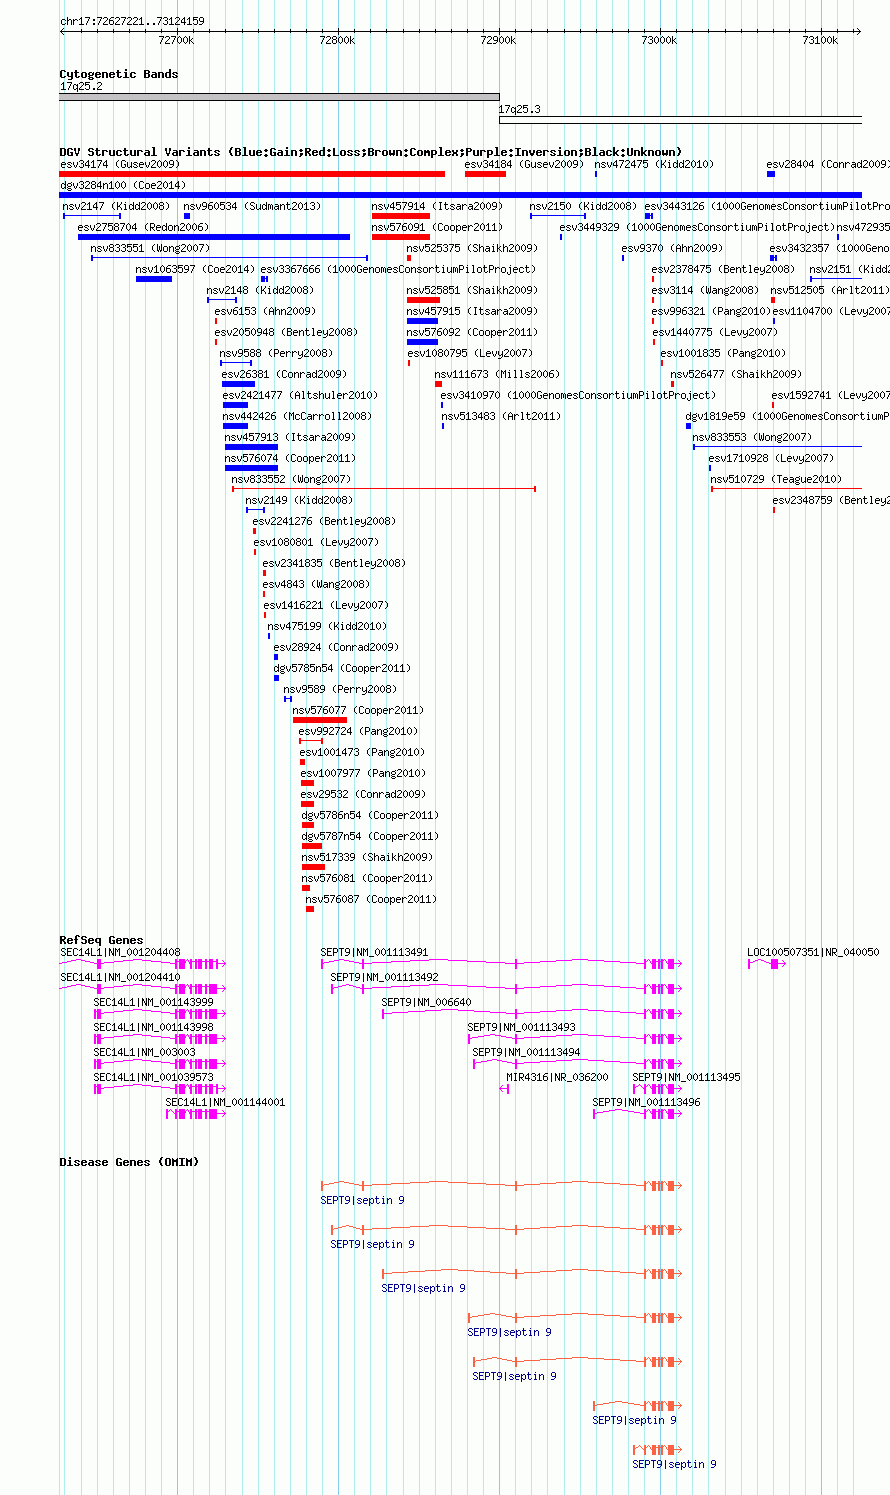Click esv4843 (Wang2008) label
The image size is (890, 1495).
point(316,584)
